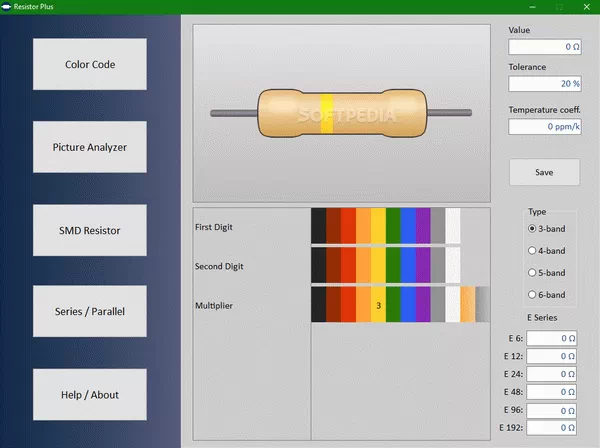Pick green for First Digit
600x448 pixels.
pos(393,226)
